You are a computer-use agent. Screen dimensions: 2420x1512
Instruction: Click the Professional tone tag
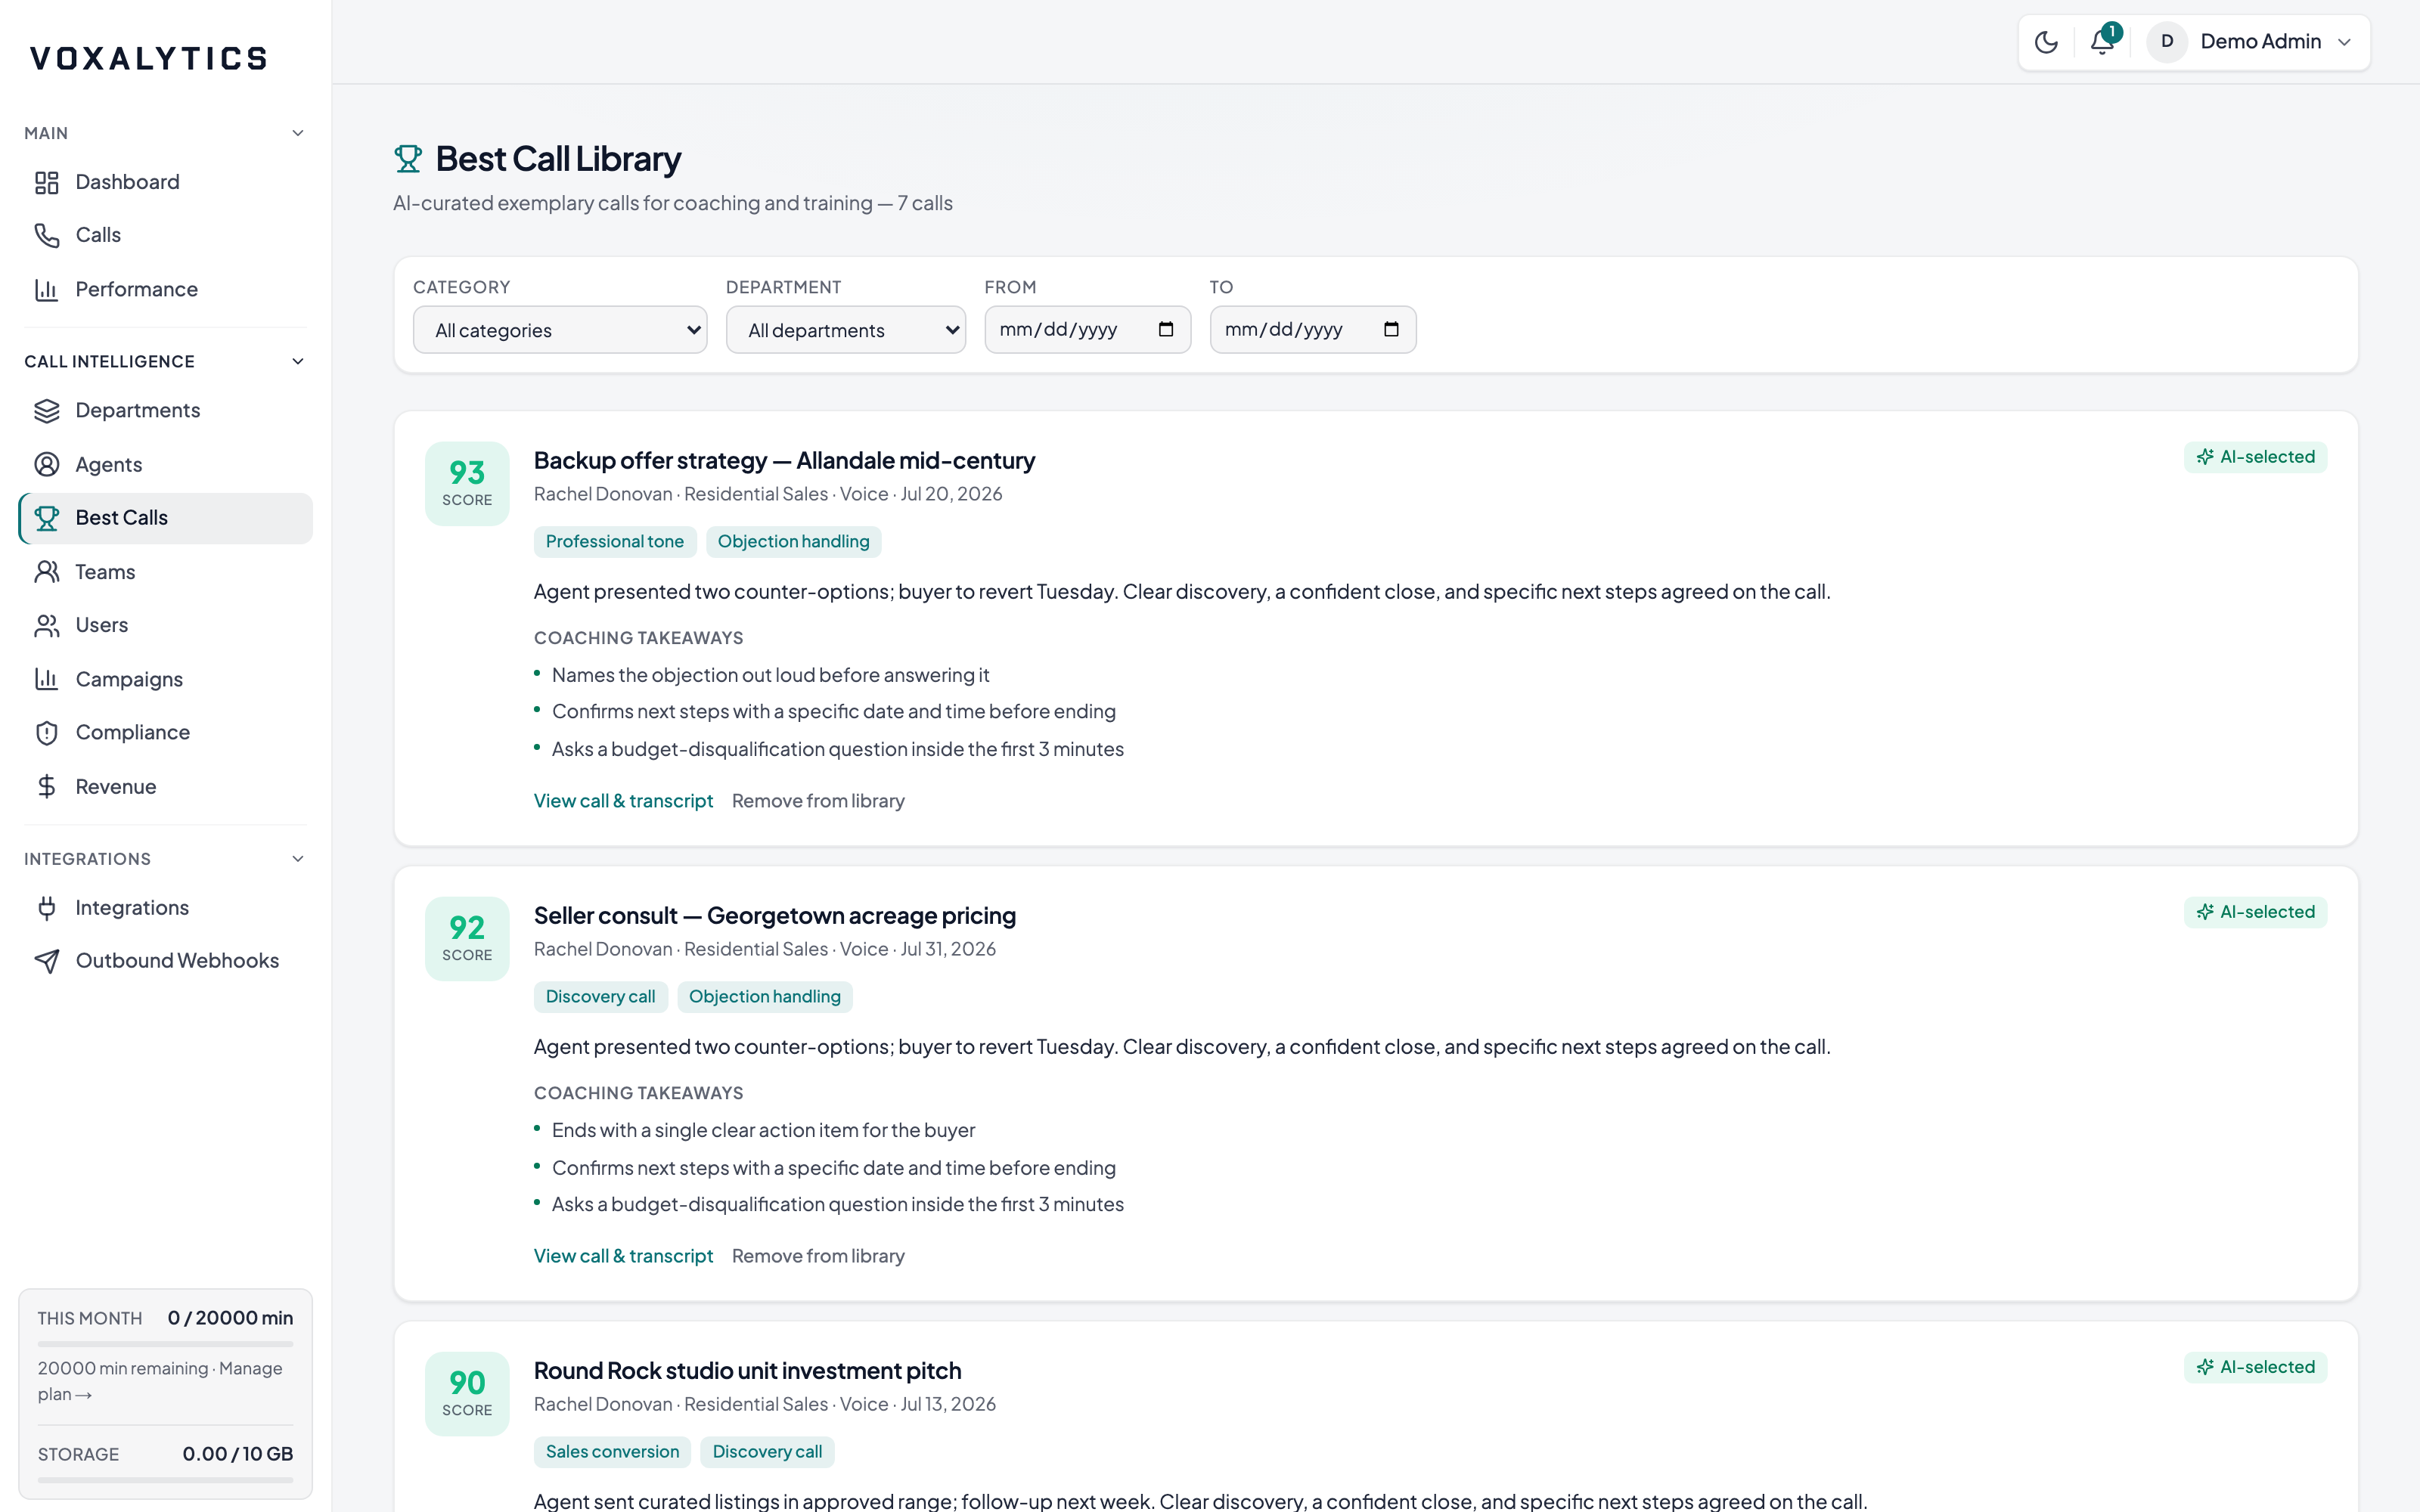[x=614, y=542]
